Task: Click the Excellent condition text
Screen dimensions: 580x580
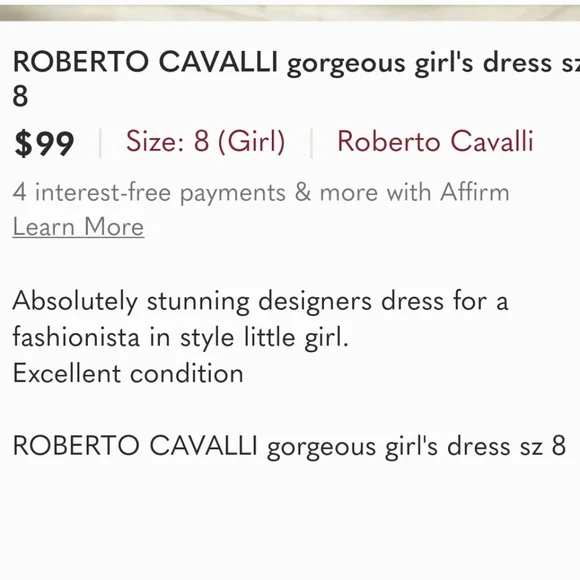Action: pyautogui.click(x=128, y=373)
